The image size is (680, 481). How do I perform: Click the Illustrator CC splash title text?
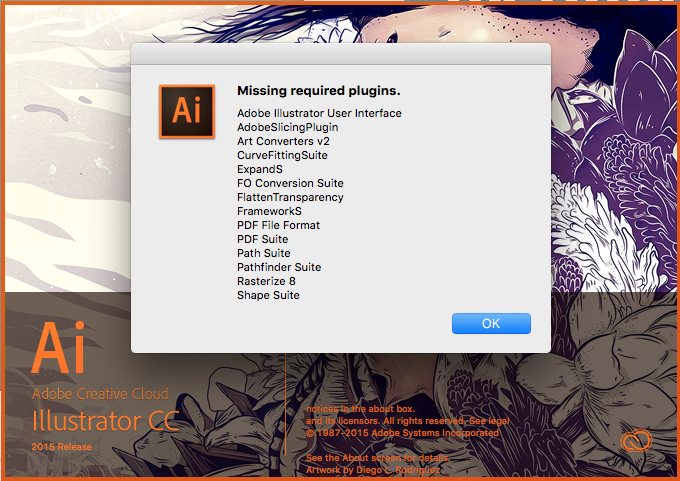105,421
